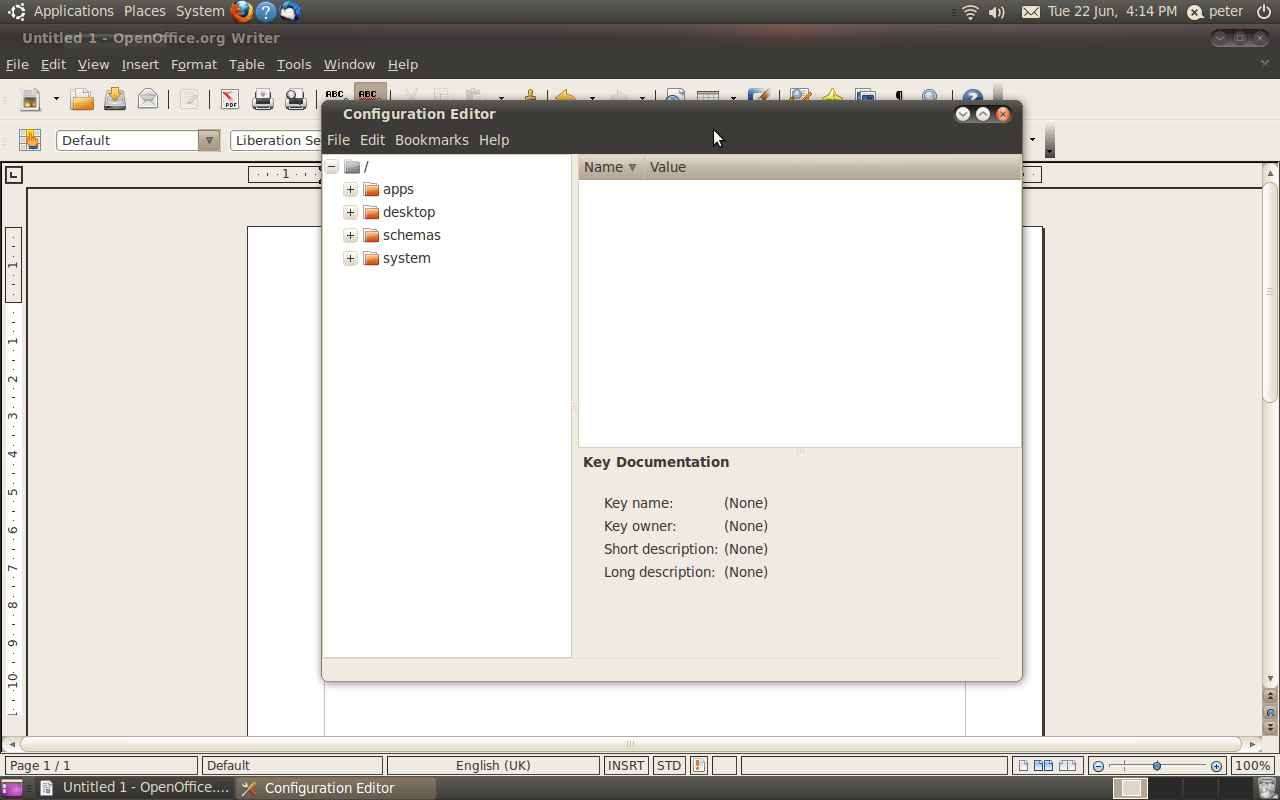The width and height of the screenshot is (1280, 800).
Task: Click the Document as E-mail icon
Action: click(x=148, y=98)
